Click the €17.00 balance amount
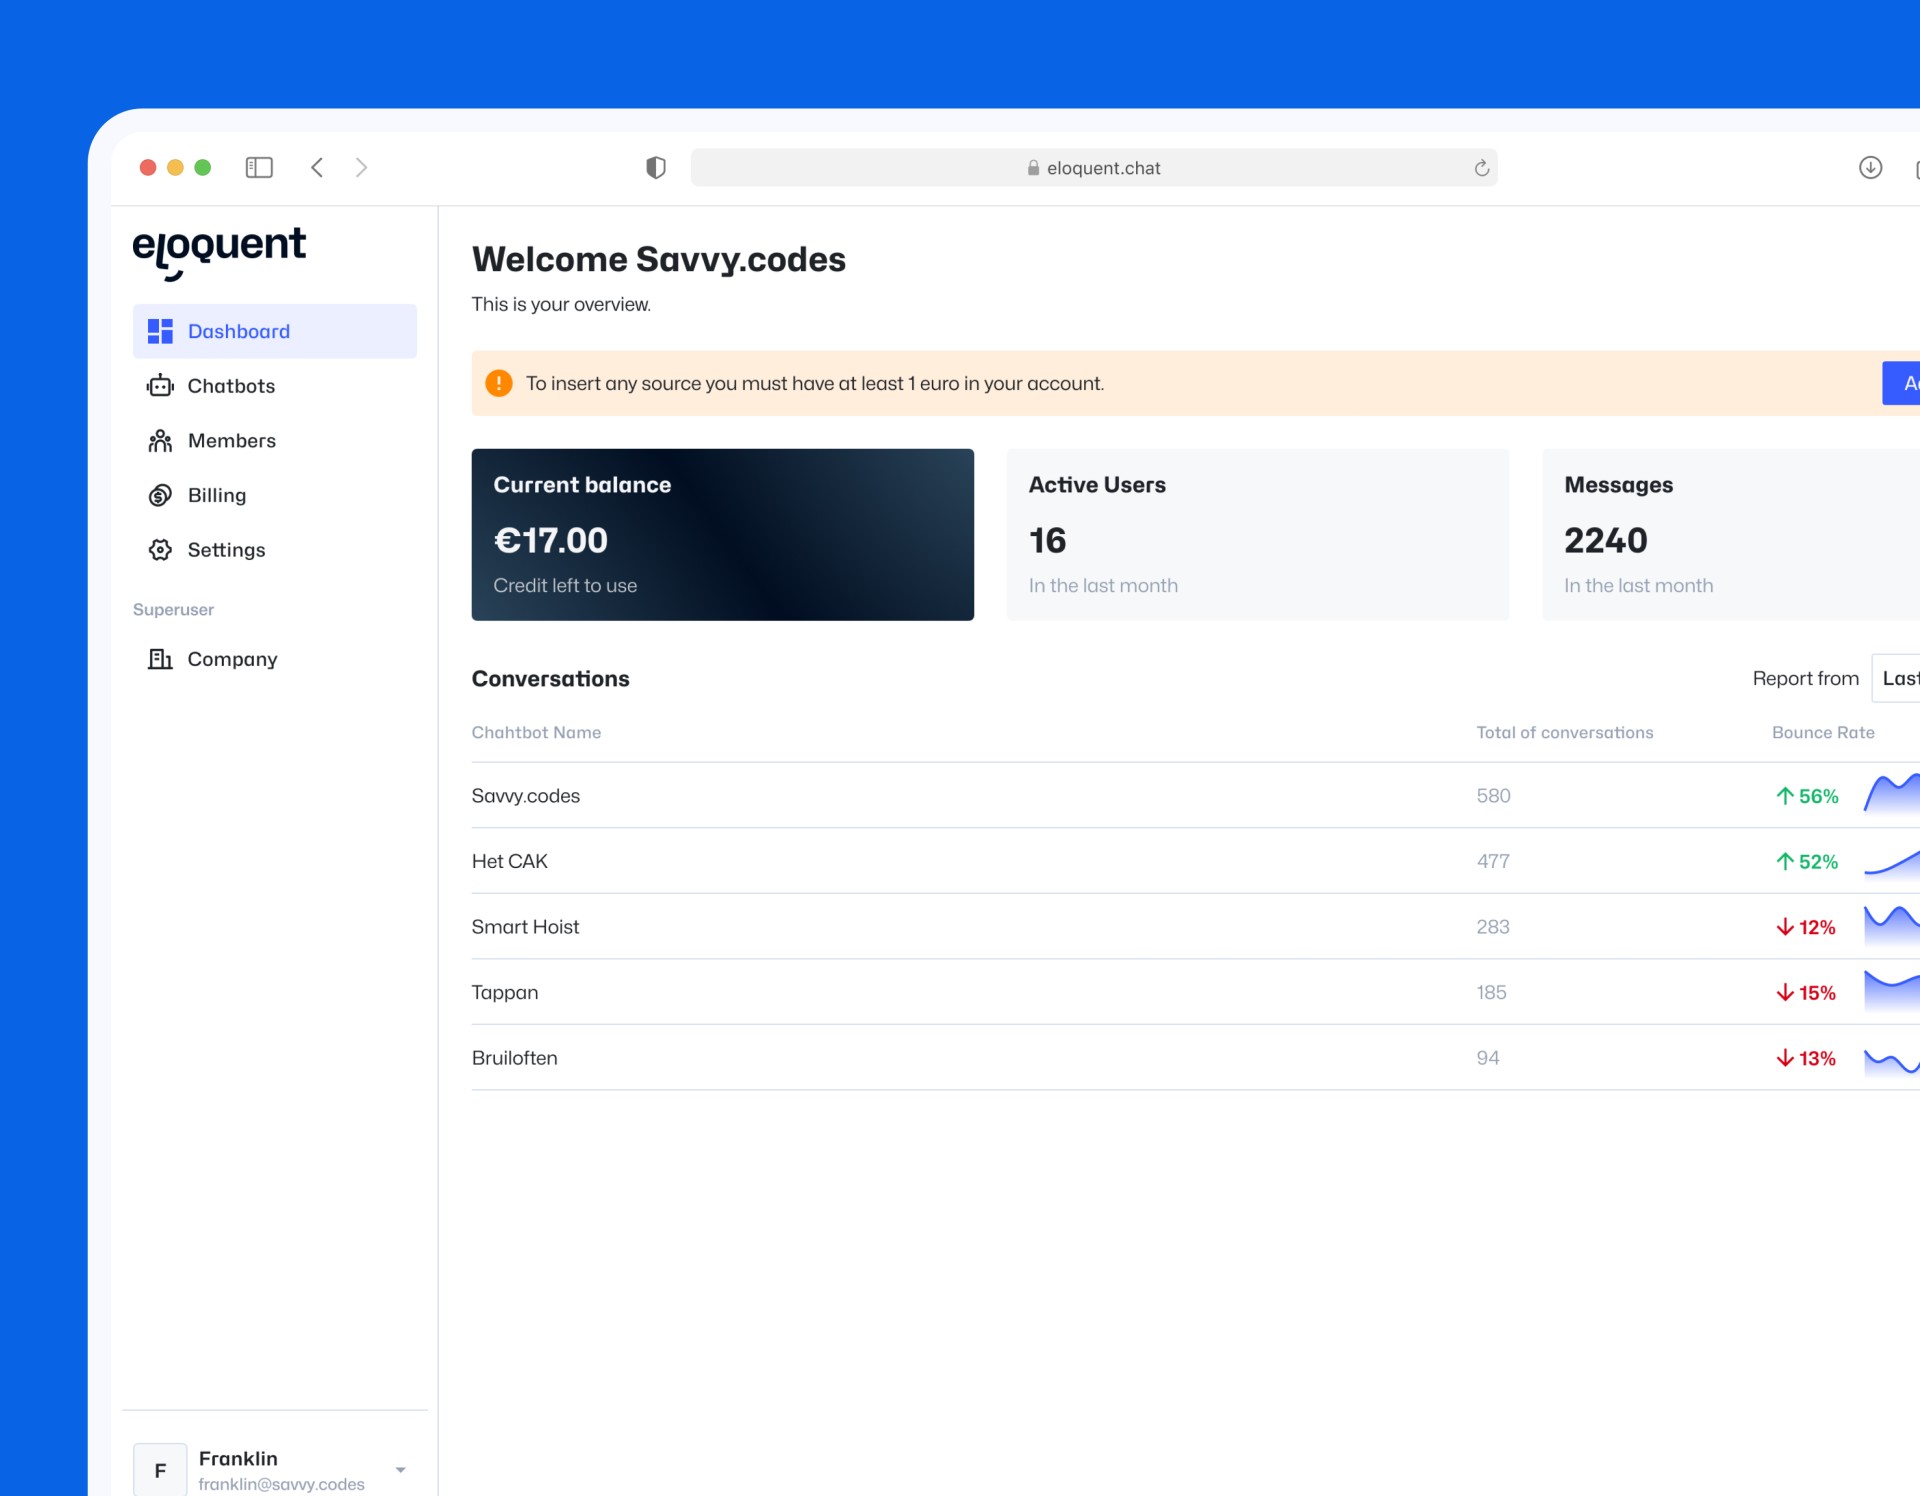 tap(550, 540)
